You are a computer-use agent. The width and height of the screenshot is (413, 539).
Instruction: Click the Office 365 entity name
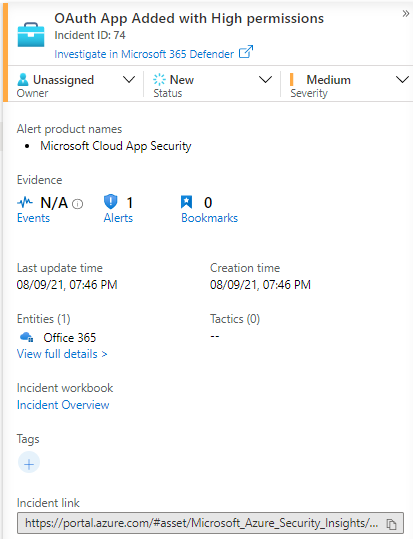(70, 338)
